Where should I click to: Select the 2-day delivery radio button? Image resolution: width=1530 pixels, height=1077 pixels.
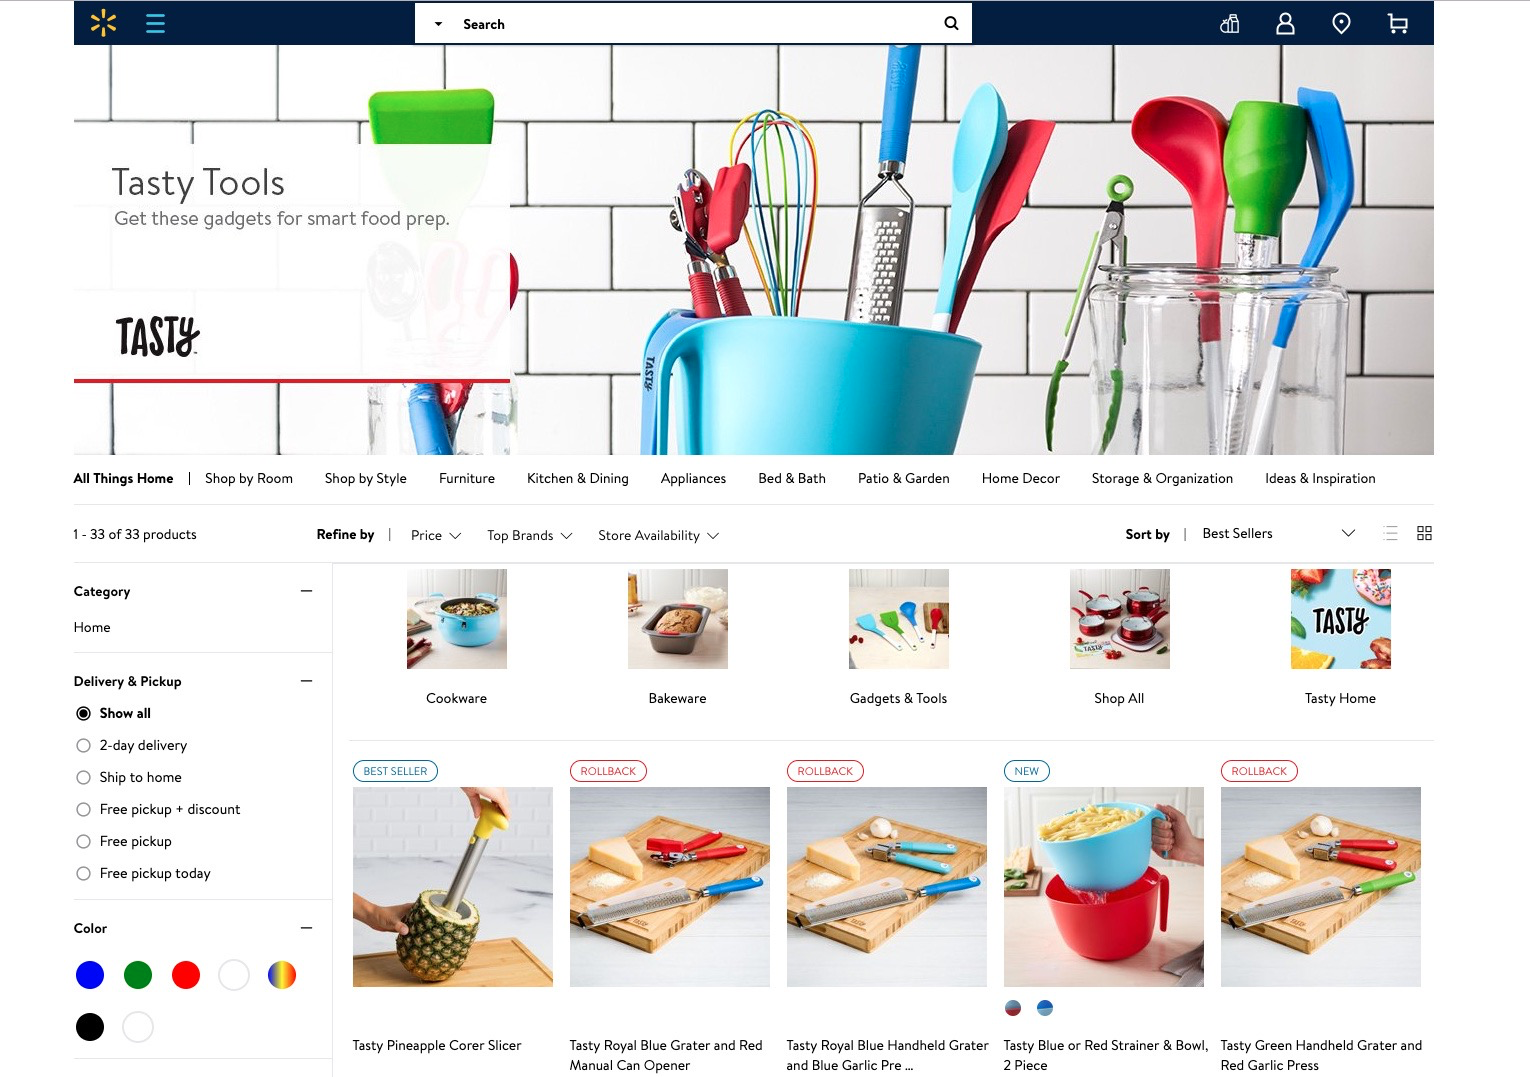[84, 745]
